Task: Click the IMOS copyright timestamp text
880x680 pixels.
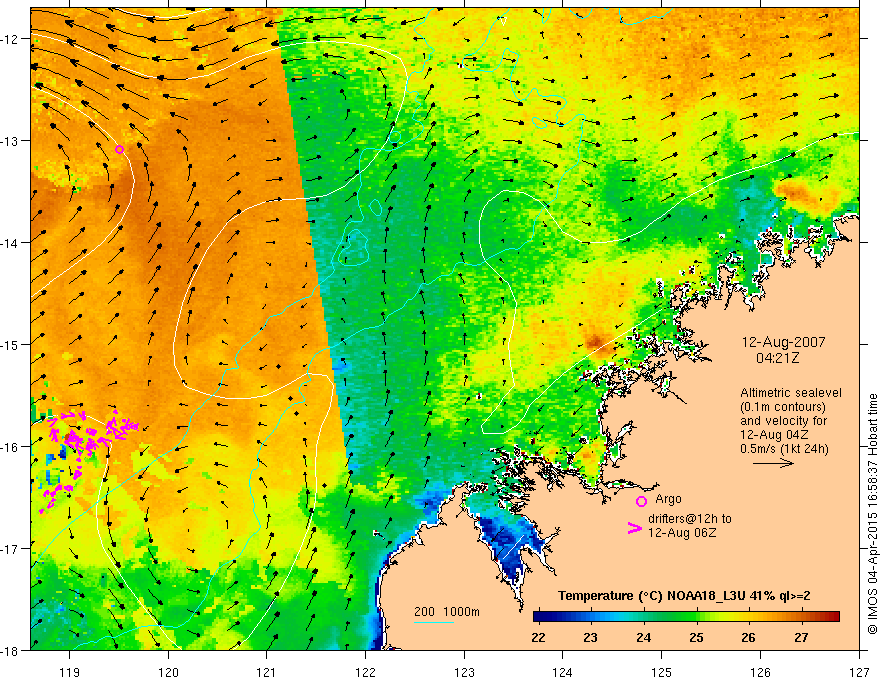Action: 872,514
